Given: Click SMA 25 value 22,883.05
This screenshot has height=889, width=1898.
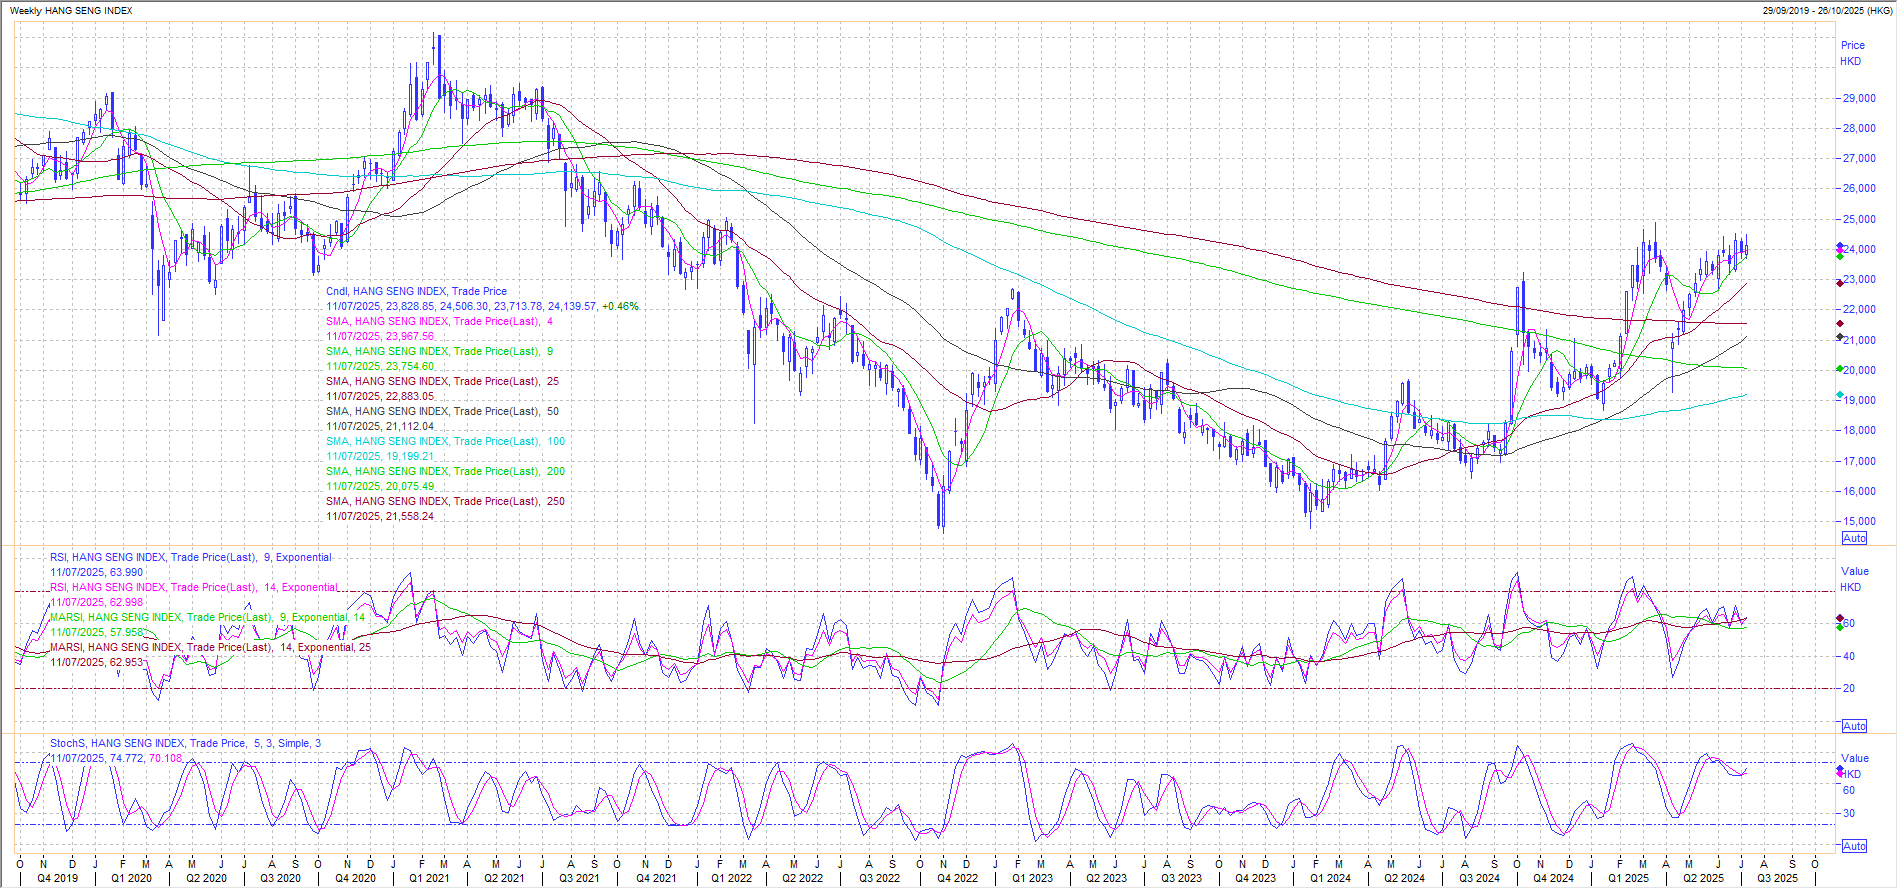Looking at the screenshot, I should click(x=380, y=397).
